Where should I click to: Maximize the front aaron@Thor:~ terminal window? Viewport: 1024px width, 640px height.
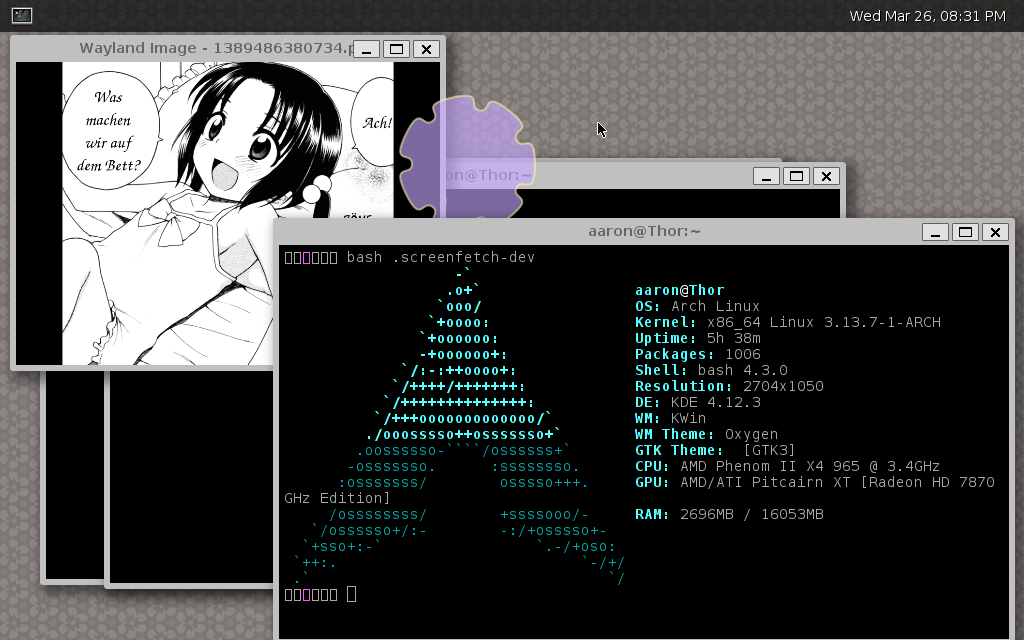pyautogui.click(x=965, y=232)
